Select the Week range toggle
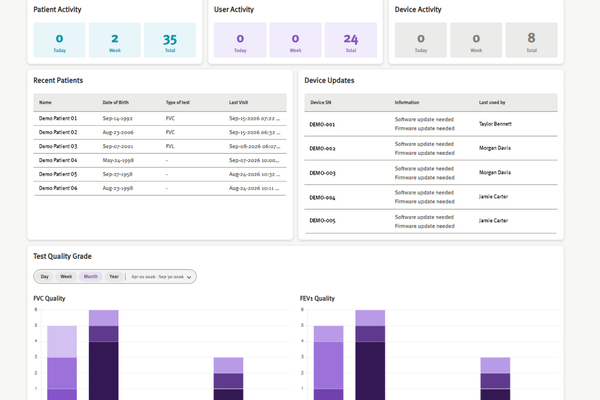This screenshot has width=600, height=400. (x=66, y=276)
